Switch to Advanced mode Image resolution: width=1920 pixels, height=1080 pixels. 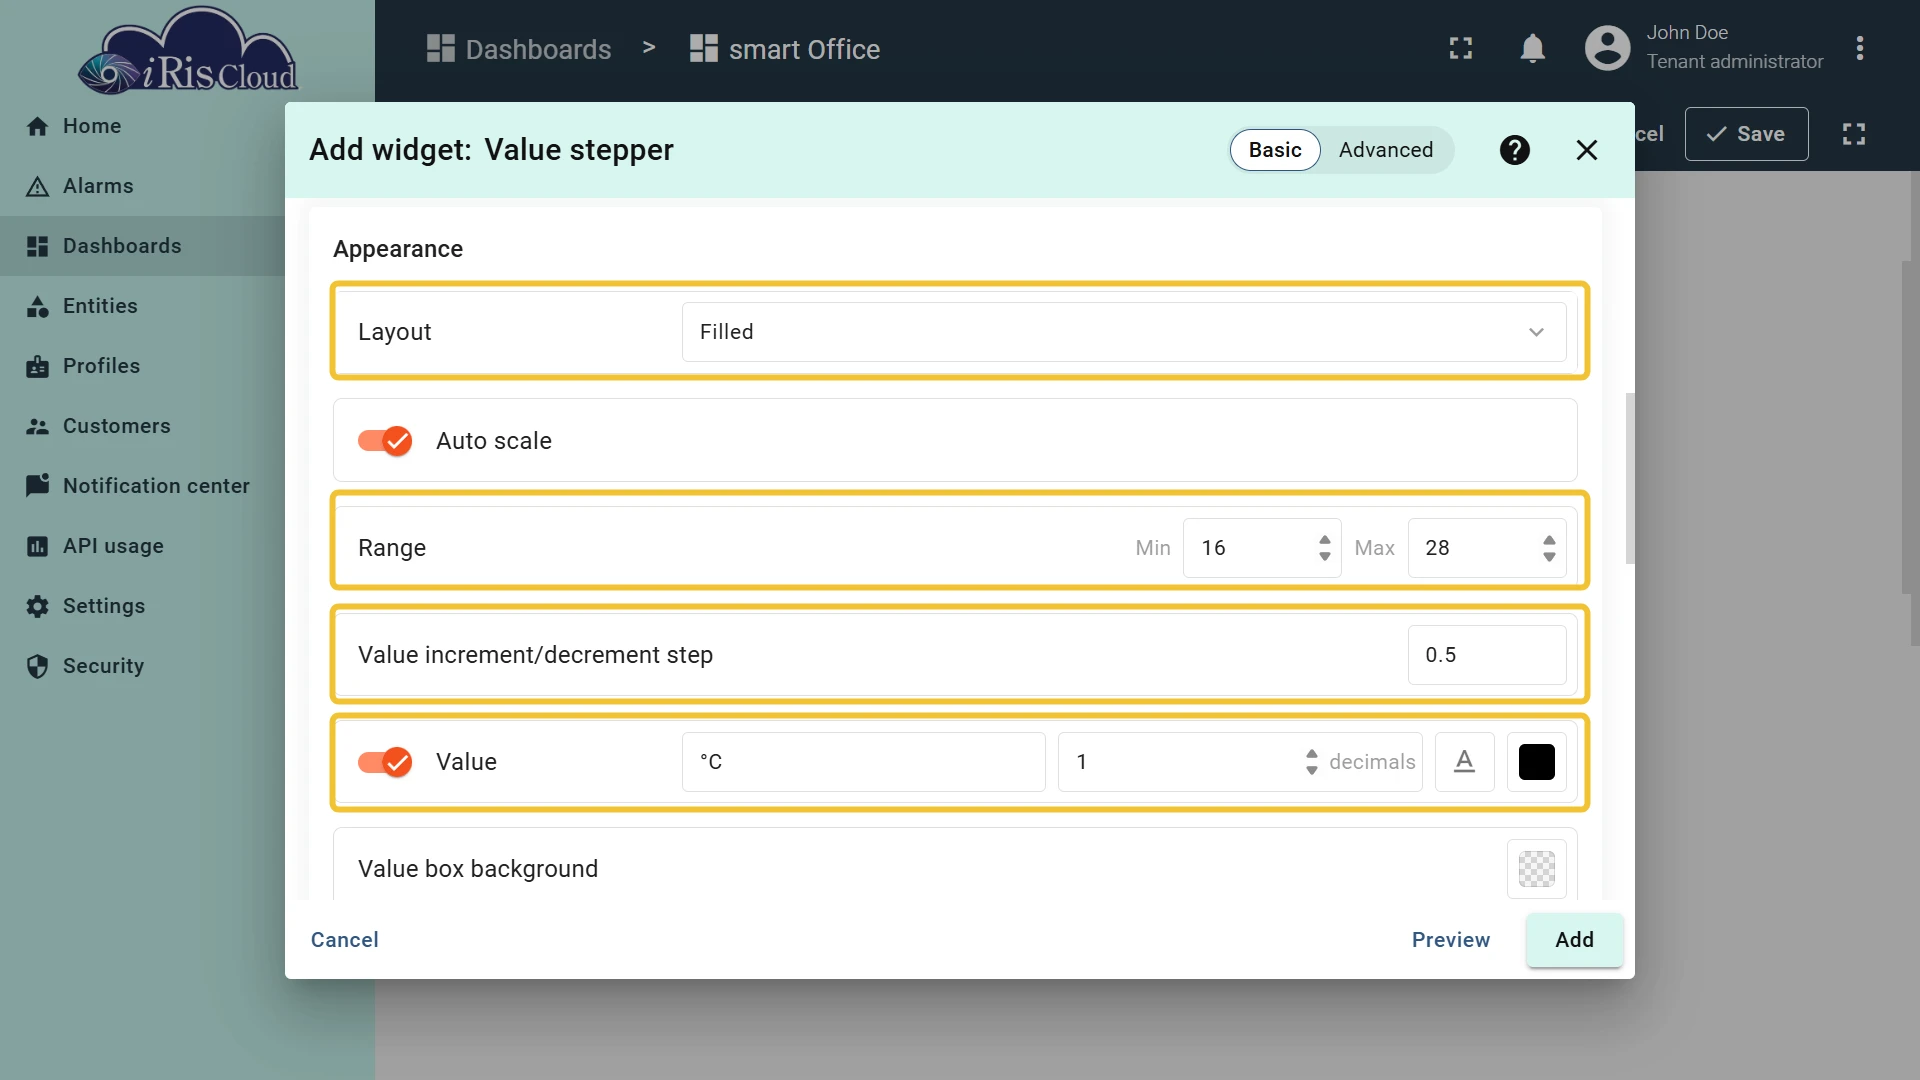point(1386,150)
